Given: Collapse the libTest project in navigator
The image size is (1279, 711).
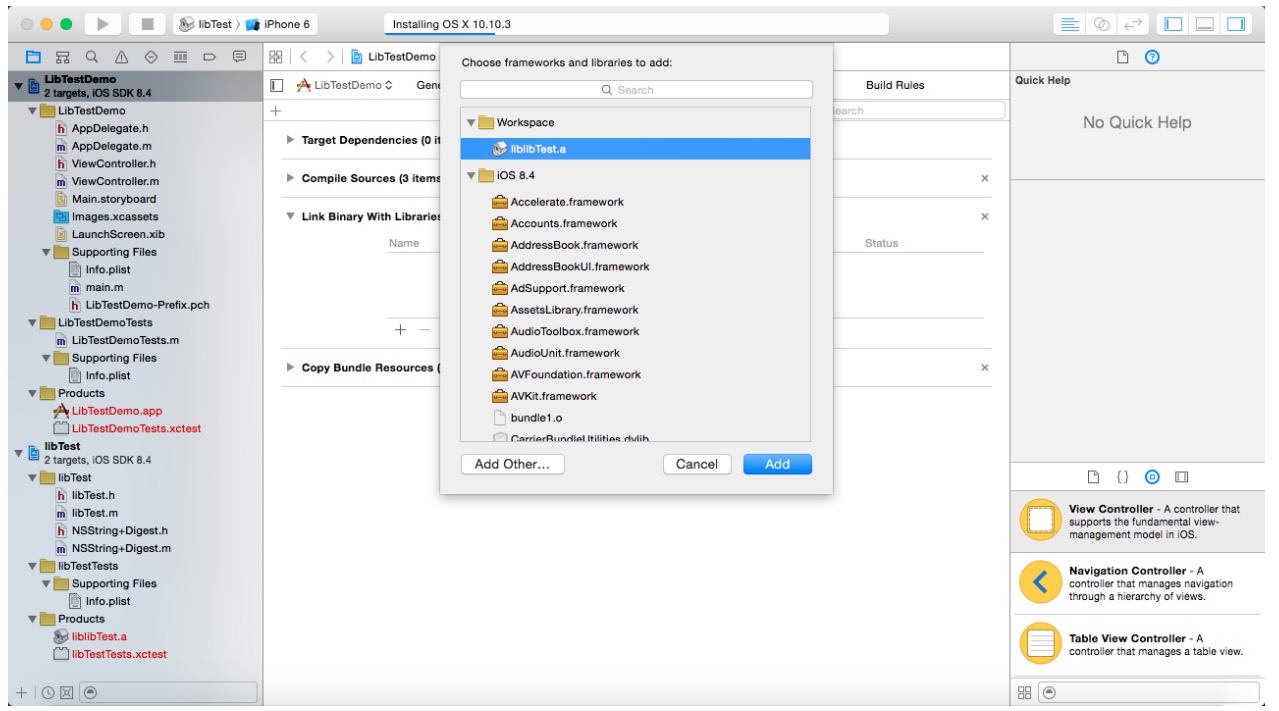Looking at the screenshot, I should coord(19,453).
